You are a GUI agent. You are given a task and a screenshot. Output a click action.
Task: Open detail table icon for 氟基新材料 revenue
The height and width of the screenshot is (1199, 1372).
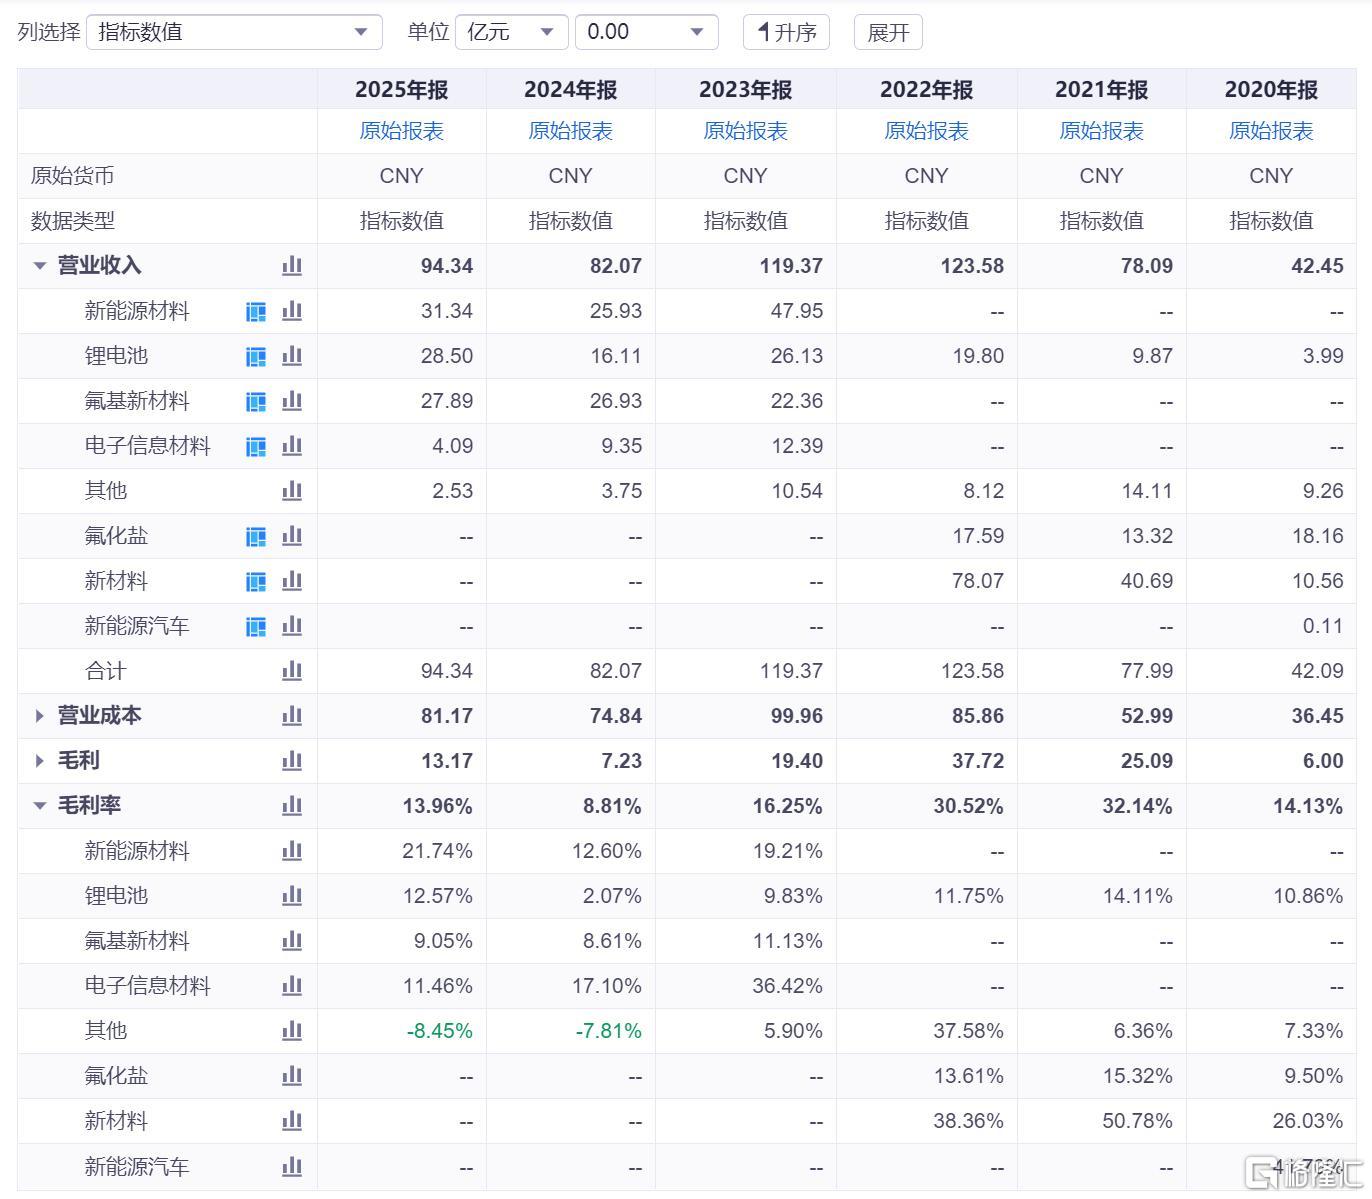click(x=256, y=401)
